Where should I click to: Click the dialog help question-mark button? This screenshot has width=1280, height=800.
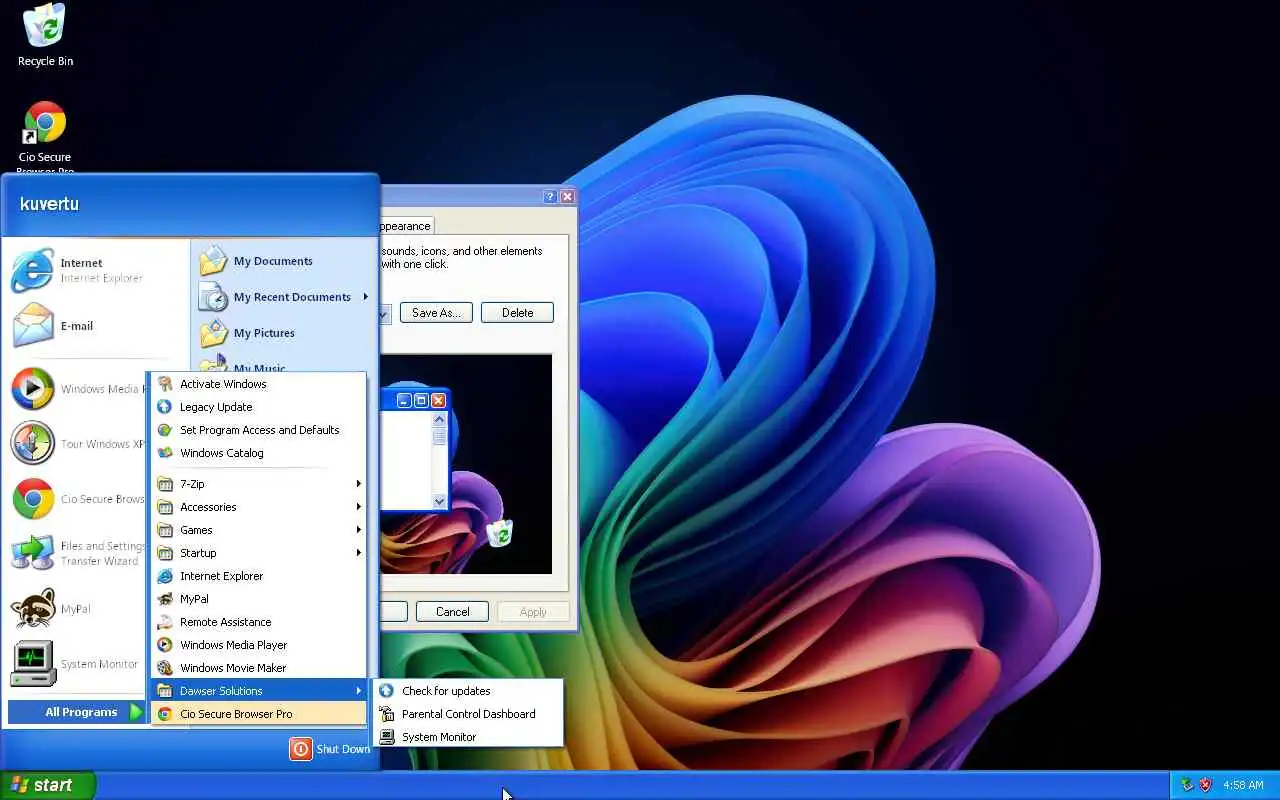click(550, 197)
